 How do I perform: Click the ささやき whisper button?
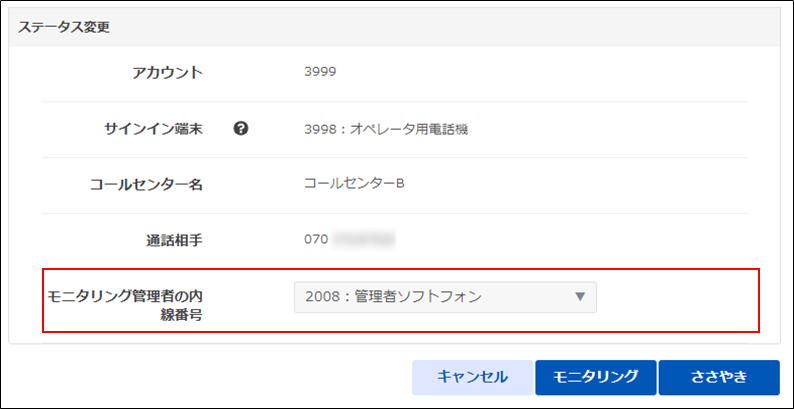click(x=719, y=377)
